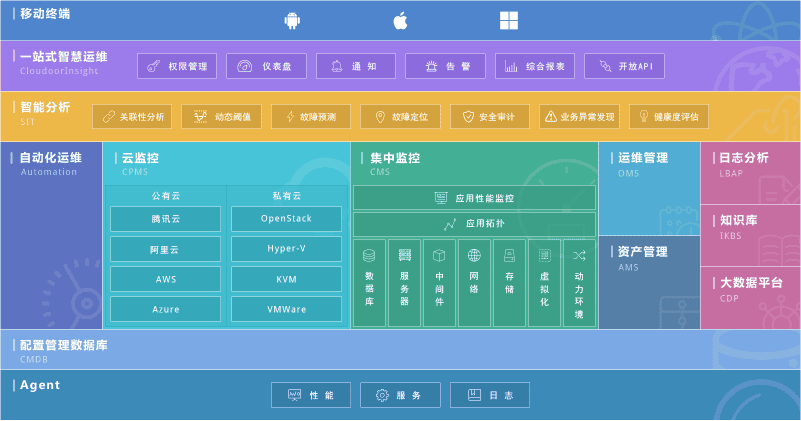Open the 动力环境 tile
This screenshot has height=421, width=801.
tap(579, 283)
